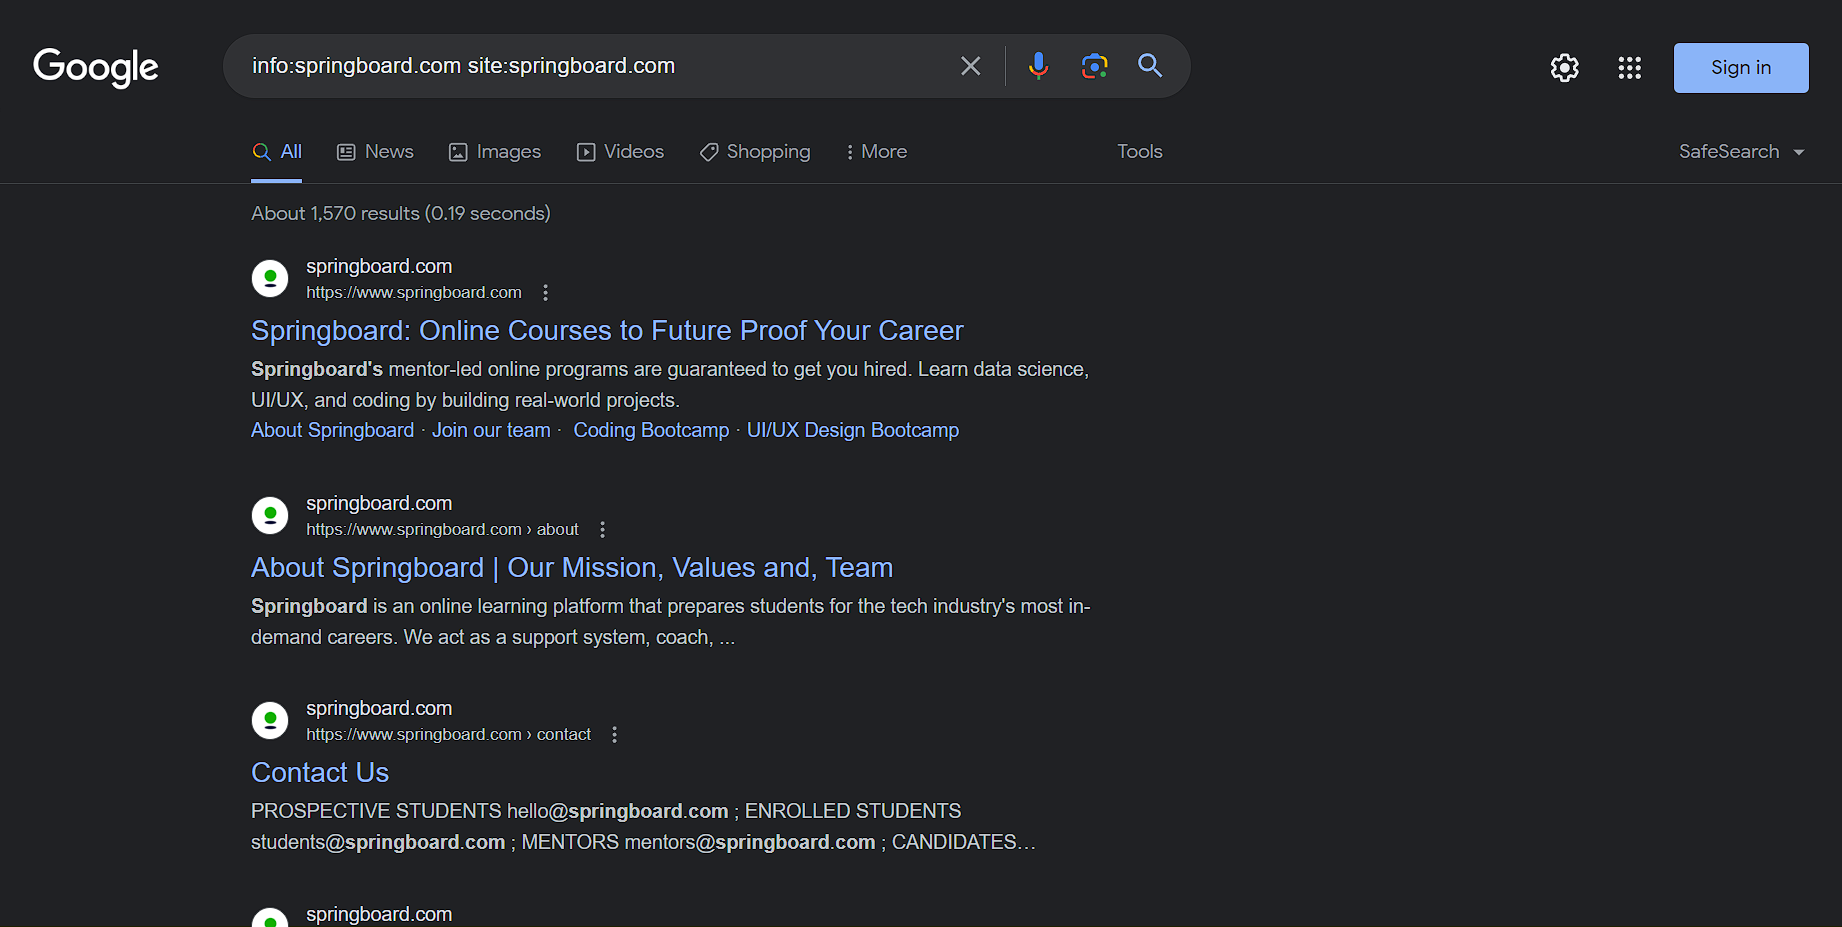Open three-dot menu beside the about result URL
Screen dimensions: 1842x927
(x=602, y=530)
